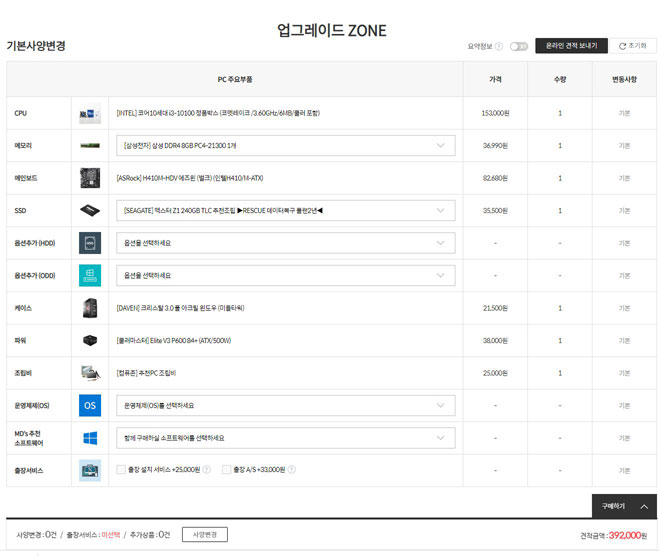Click the 사양변경 button in bottom bar

pos(205,535)
